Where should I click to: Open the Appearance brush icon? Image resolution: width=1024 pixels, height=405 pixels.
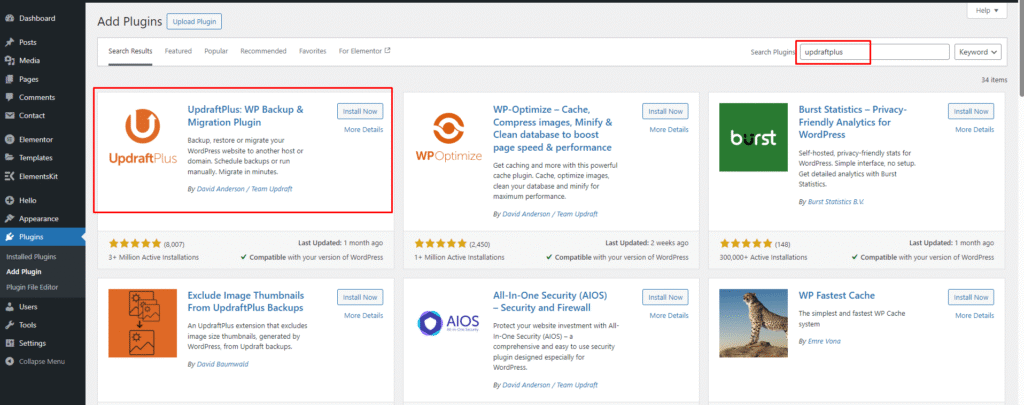[10, 219]
